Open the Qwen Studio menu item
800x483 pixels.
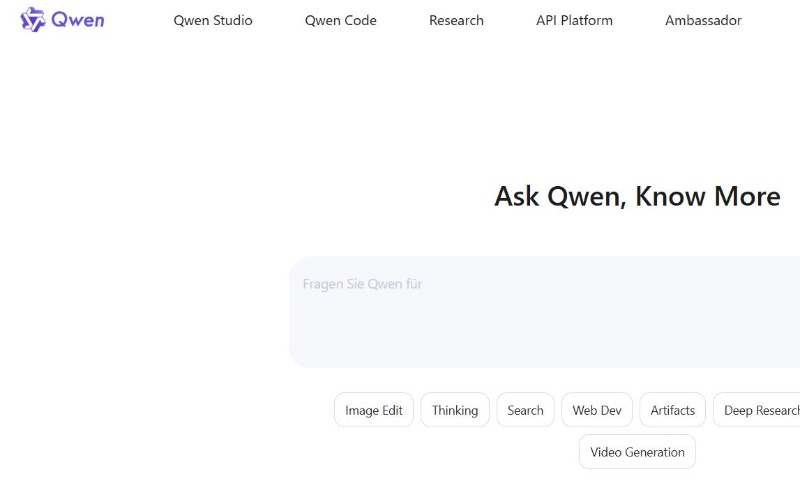[213, 20]
